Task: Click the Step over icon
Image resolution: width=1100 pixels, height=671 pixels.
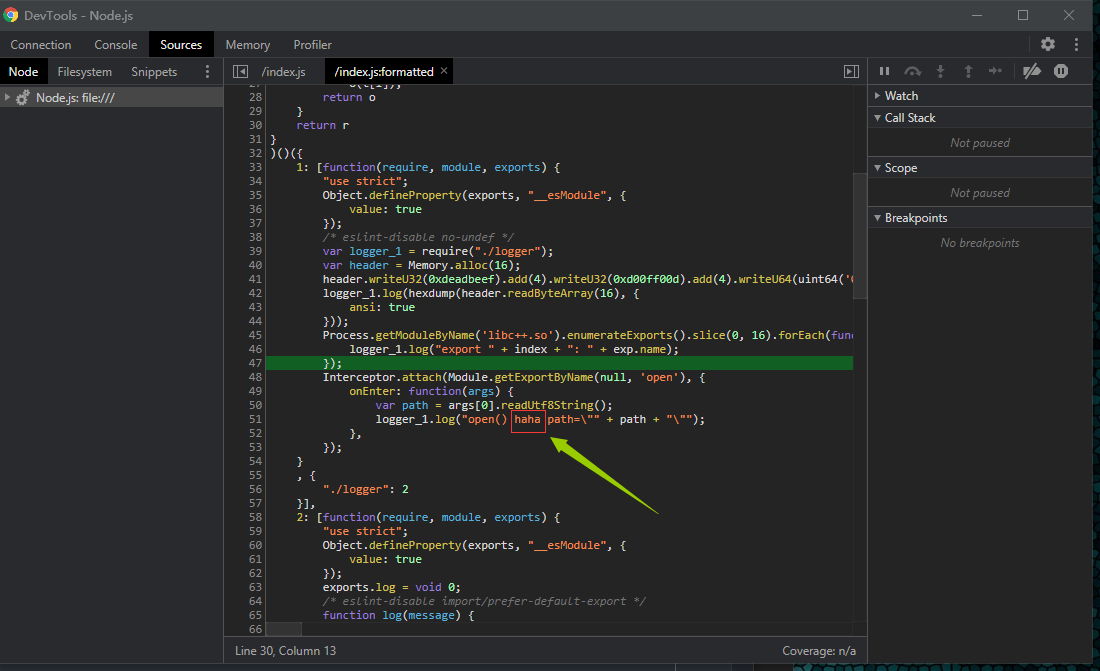Action: (912, 71)
